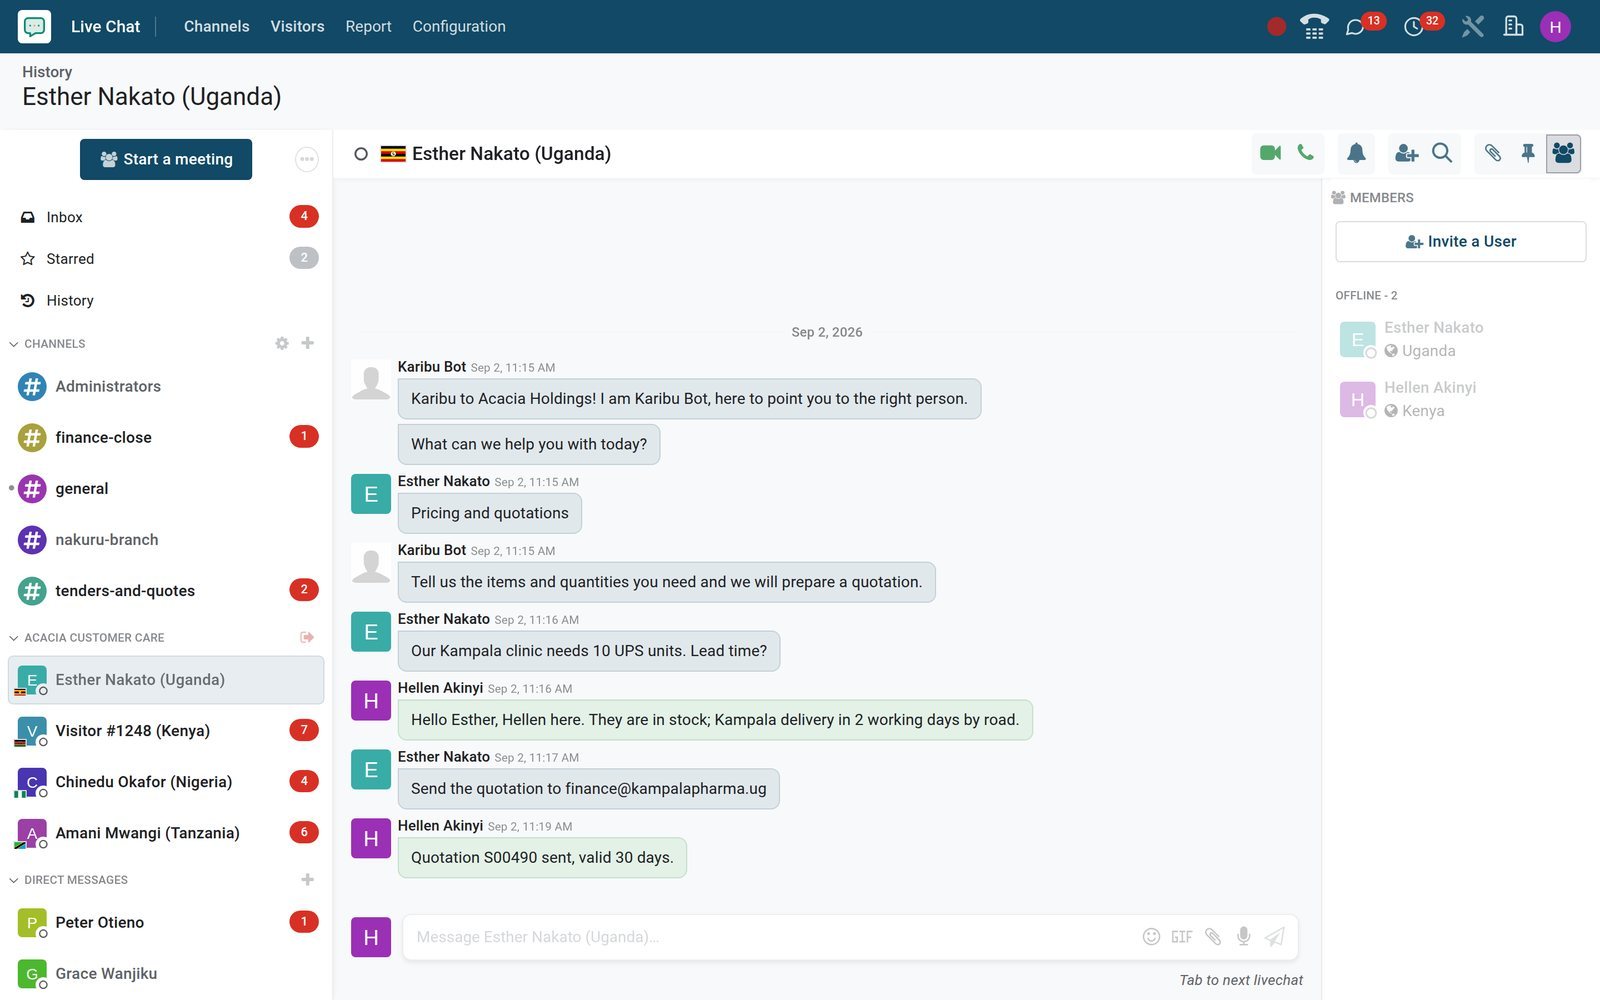Attach a file in the message composer
1600x1000 pixels.
click(x=1213, y=937)
